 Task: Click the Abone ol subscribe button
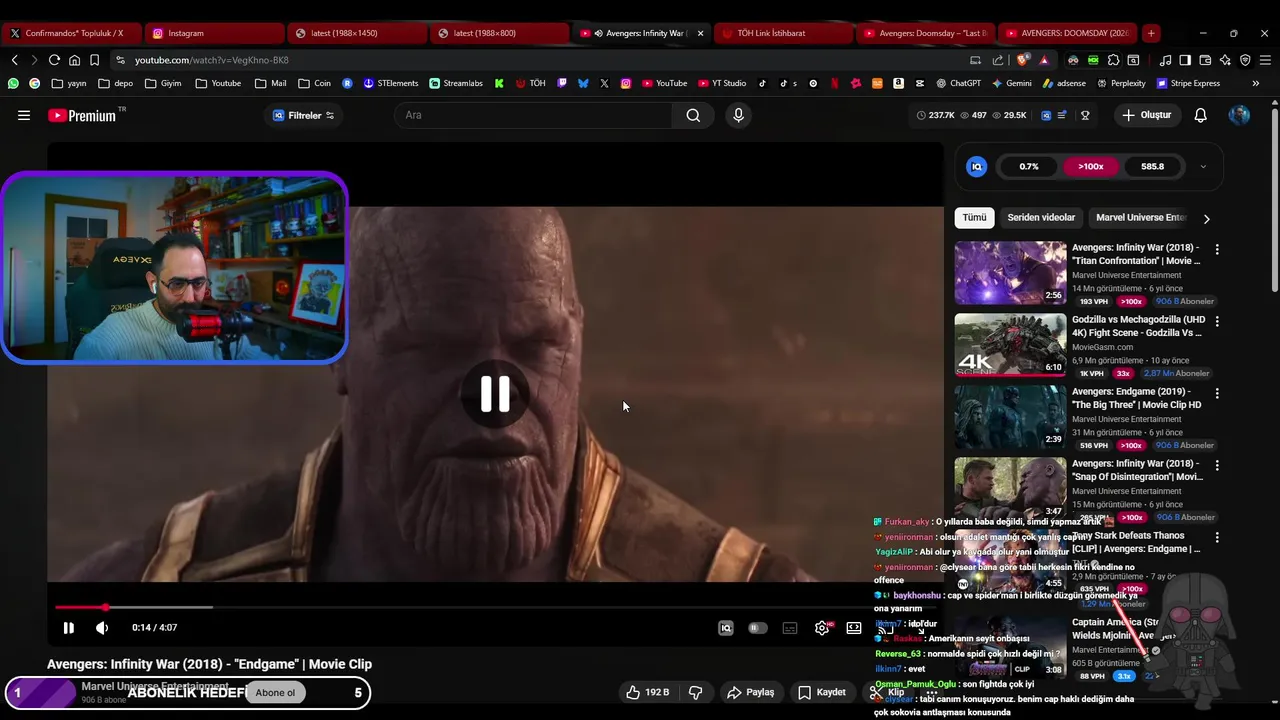point(275,693)
